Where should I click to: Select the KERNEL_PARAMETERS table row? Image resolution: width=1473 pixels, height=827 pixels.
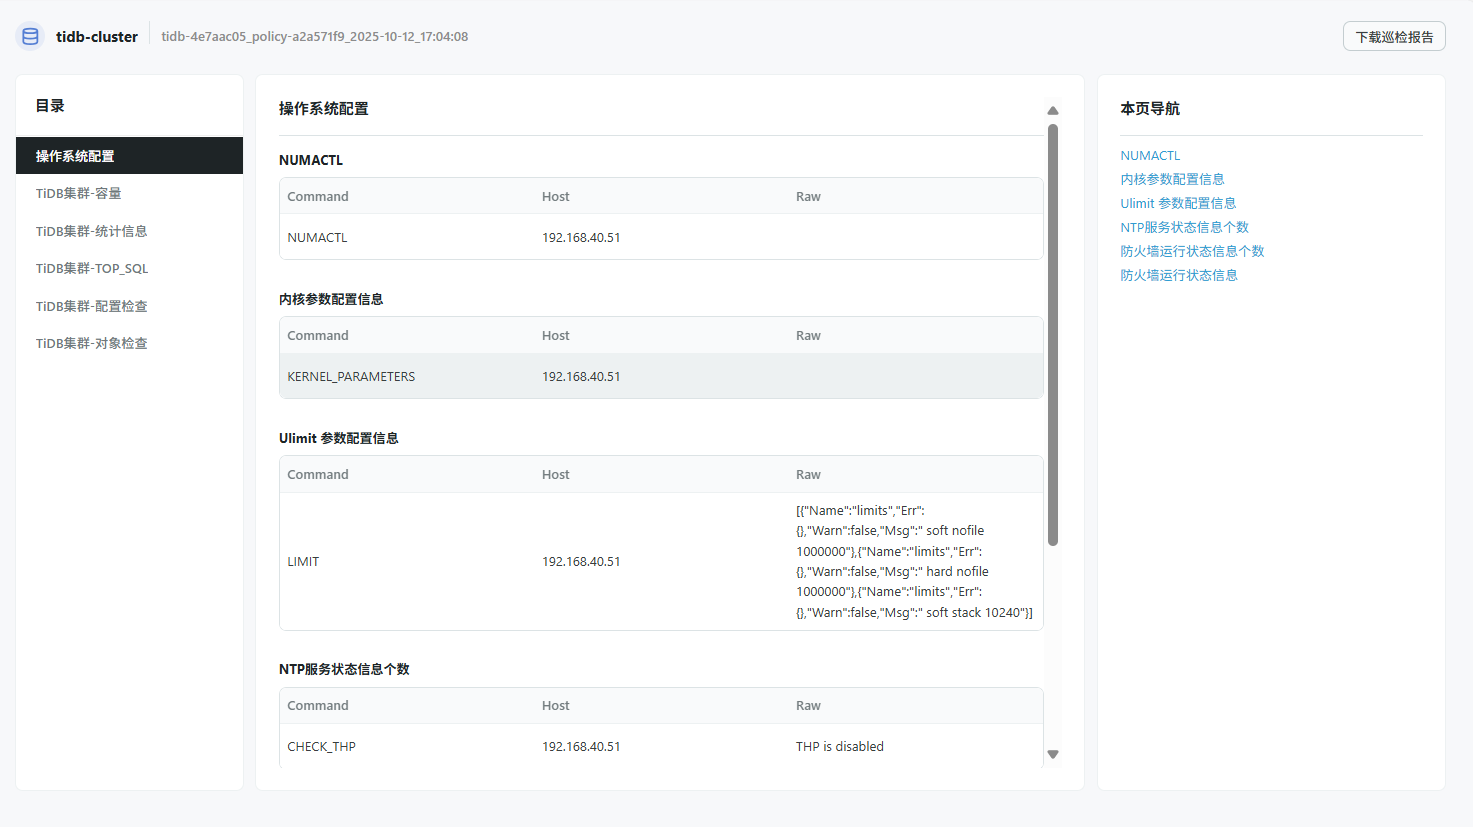click(x=661, y=377)
